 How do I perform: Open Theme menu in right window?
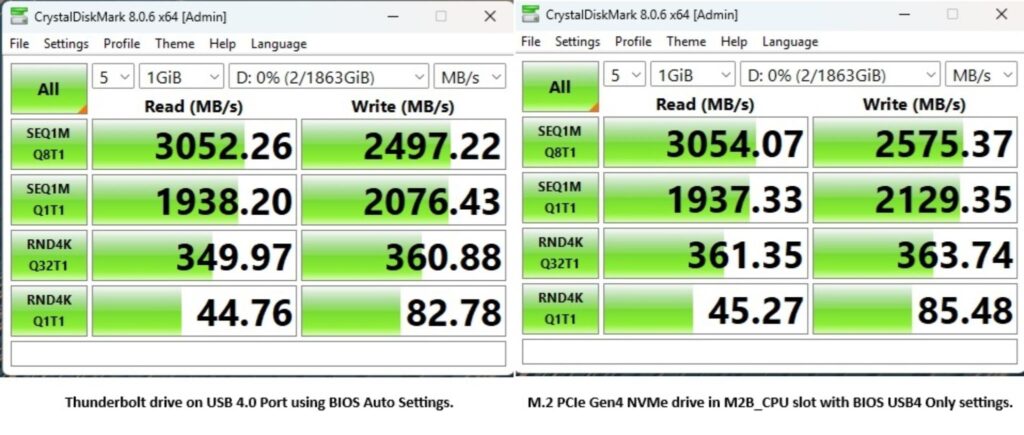pos(686,42)
